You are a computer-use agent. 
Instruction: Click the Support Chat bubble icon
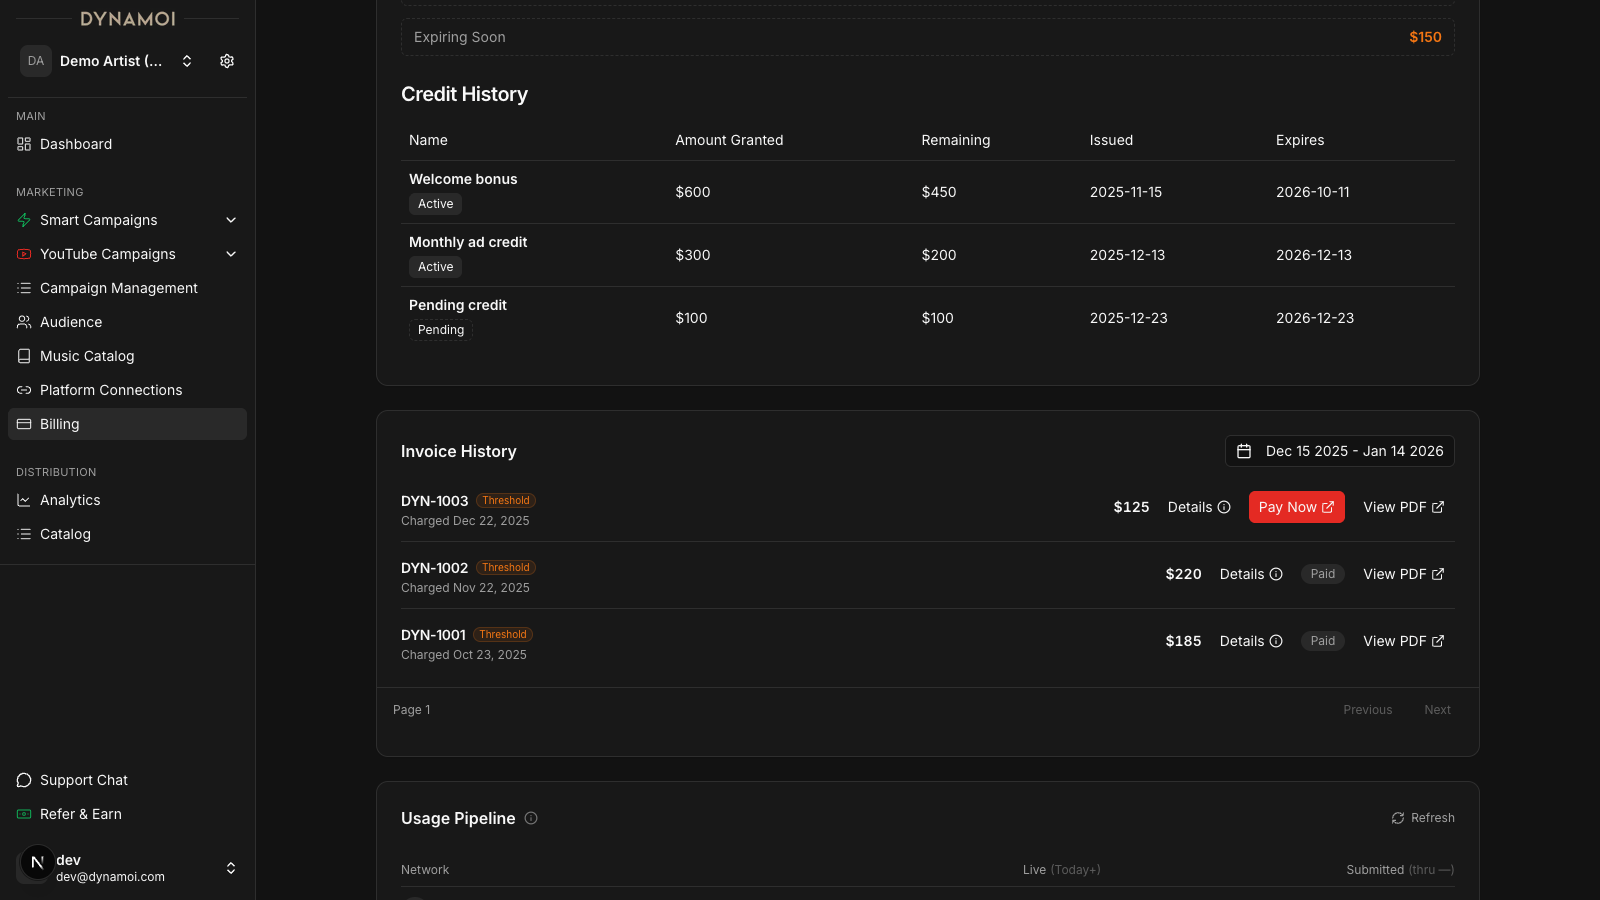click(x=24, y=780)
